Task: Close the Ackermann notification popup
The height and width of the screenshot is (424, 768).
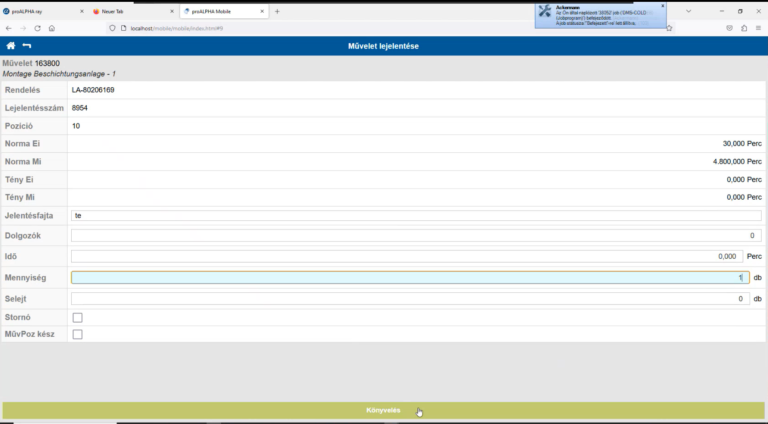Action: pyautogui.click(x=662, y=6)
